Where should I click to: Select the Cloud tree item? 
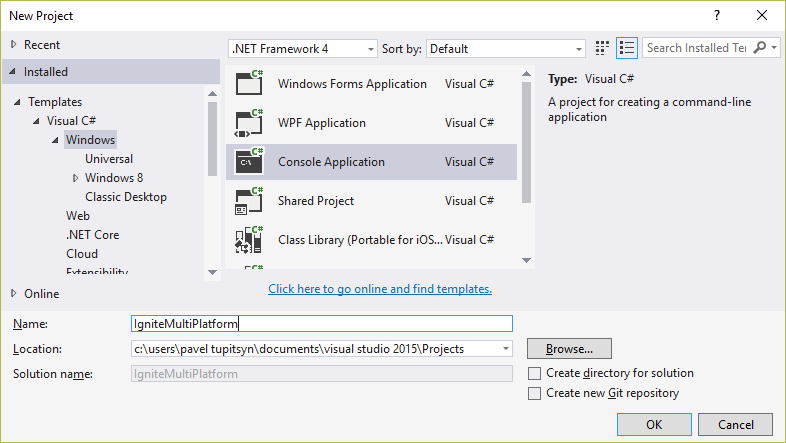click(x=82, y=254)
